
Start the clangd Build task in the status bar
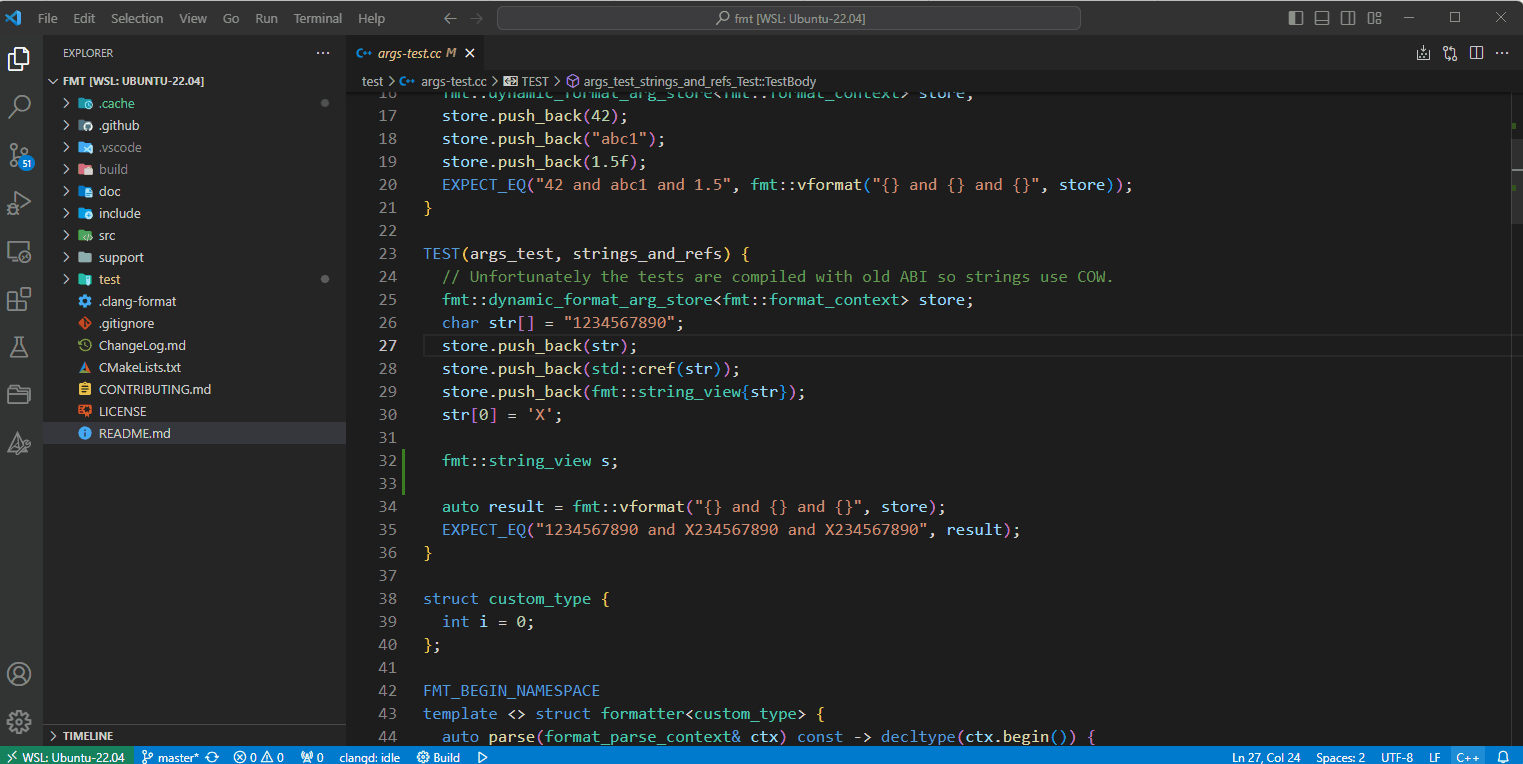[x=438, y=757]
